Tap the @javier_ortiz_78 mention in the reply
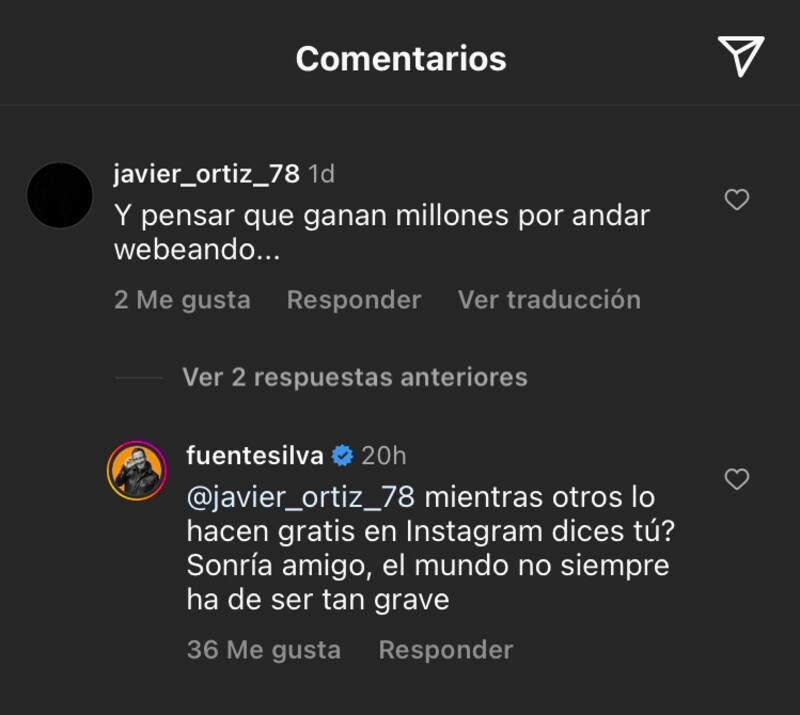This screenshot has width=800, height=715. tap(300, 497)
